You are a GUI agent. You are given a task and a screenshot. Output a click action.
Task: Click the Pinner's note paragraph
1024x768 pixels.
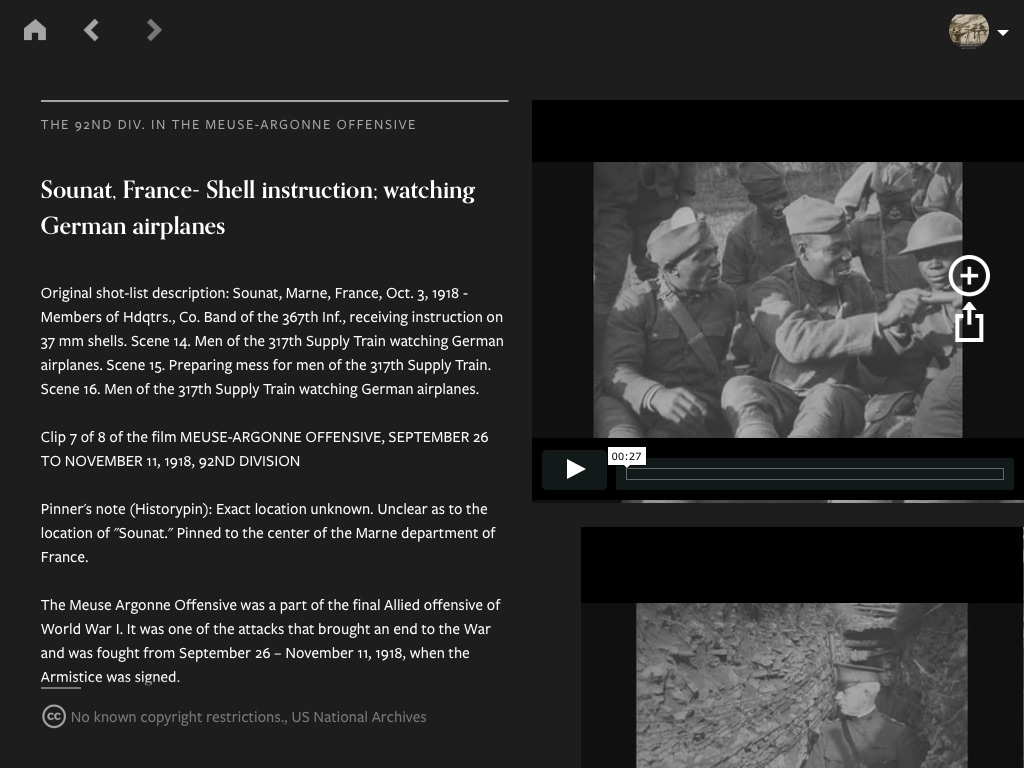[x=268, y=533]
